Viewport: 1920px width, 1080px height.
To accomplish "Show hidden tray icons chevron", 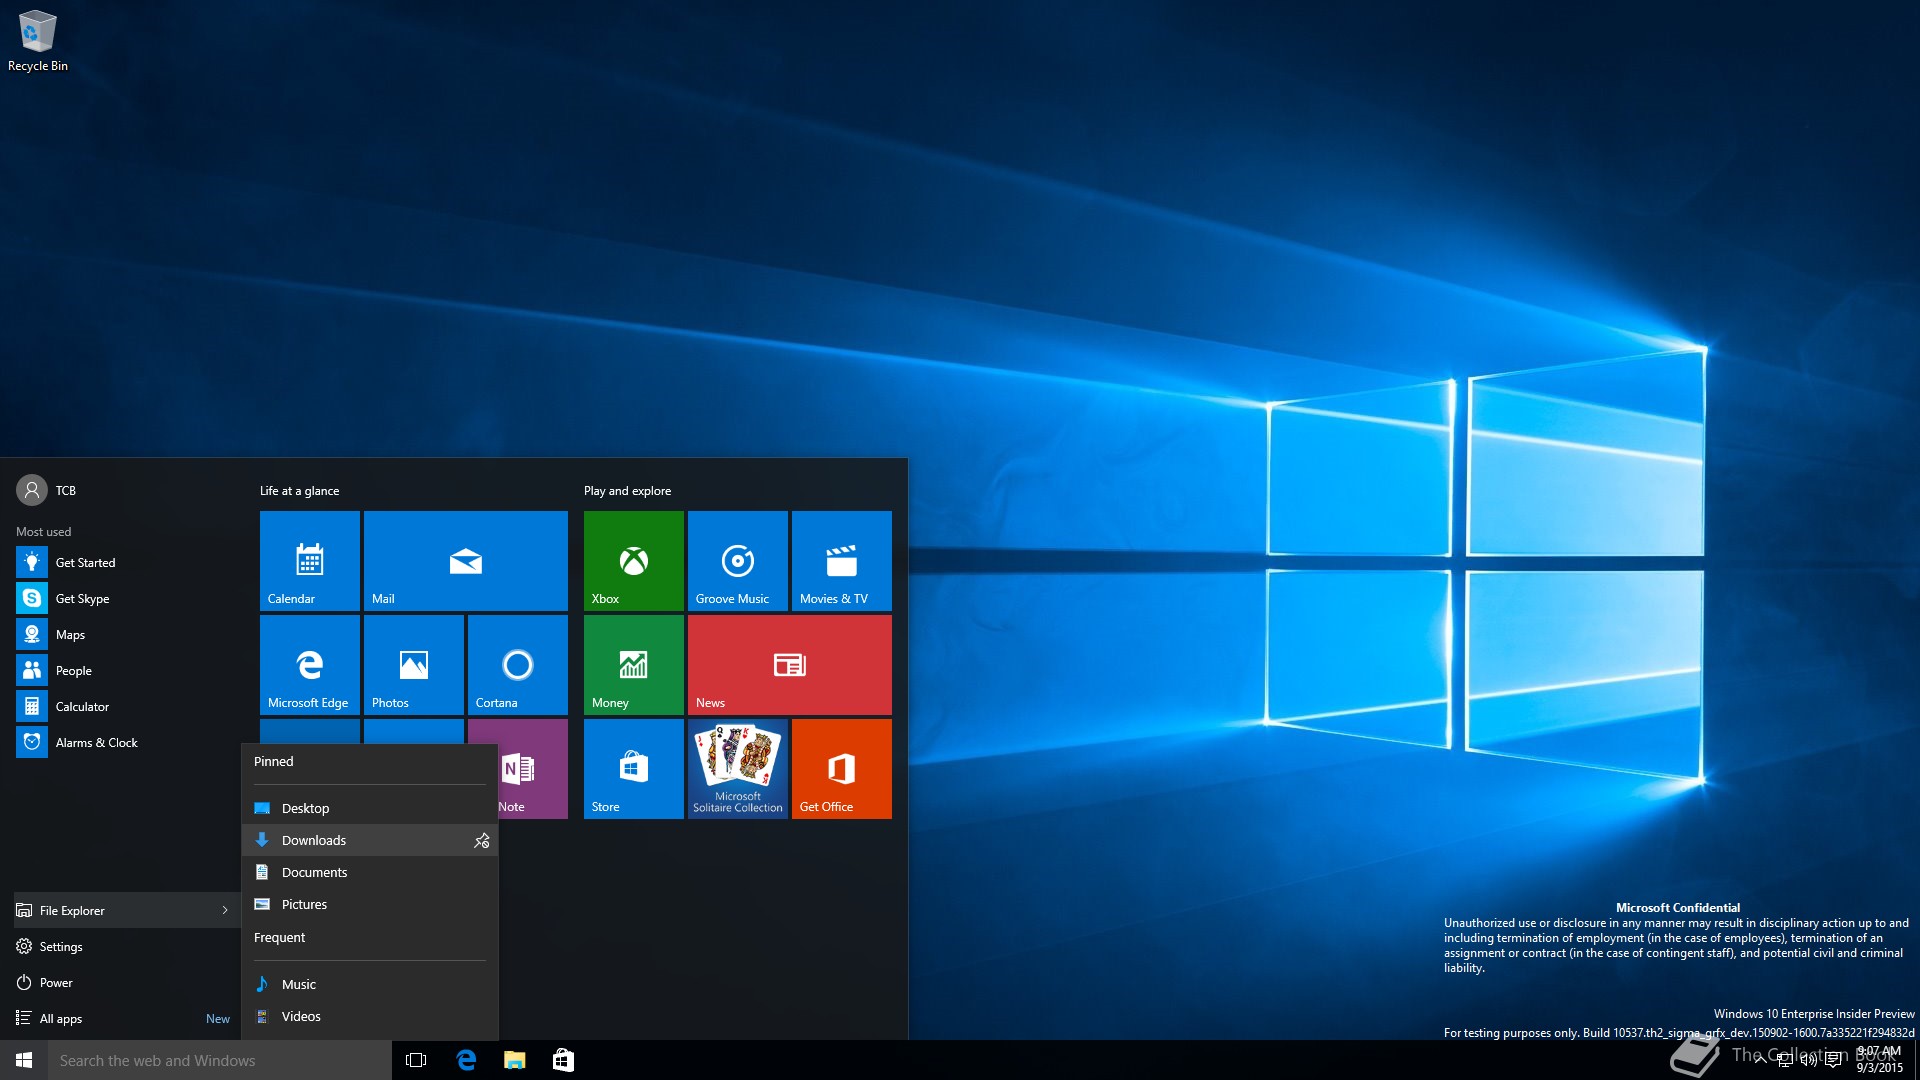I will coord(1761,1060).
